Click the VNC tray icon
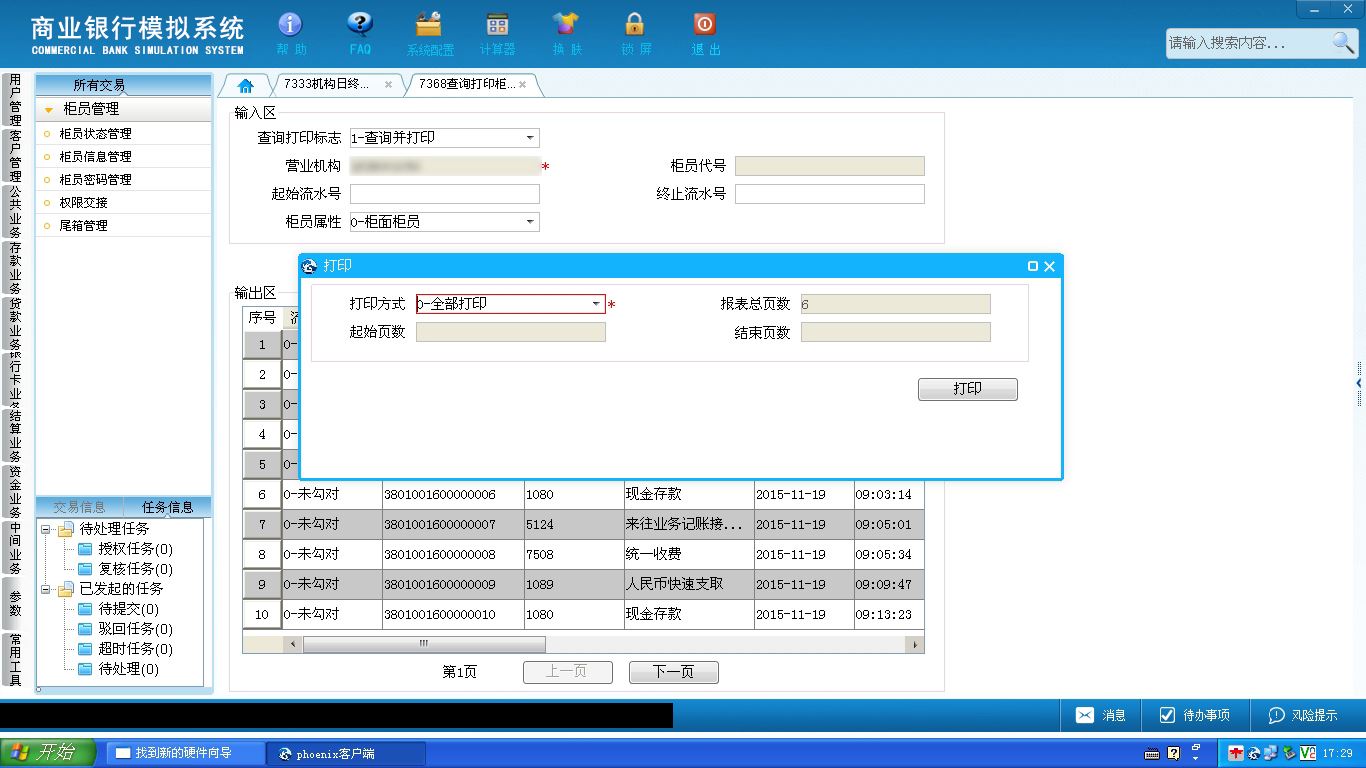The height and width of the screenshot is (768, 1366). coord(1308,753)
